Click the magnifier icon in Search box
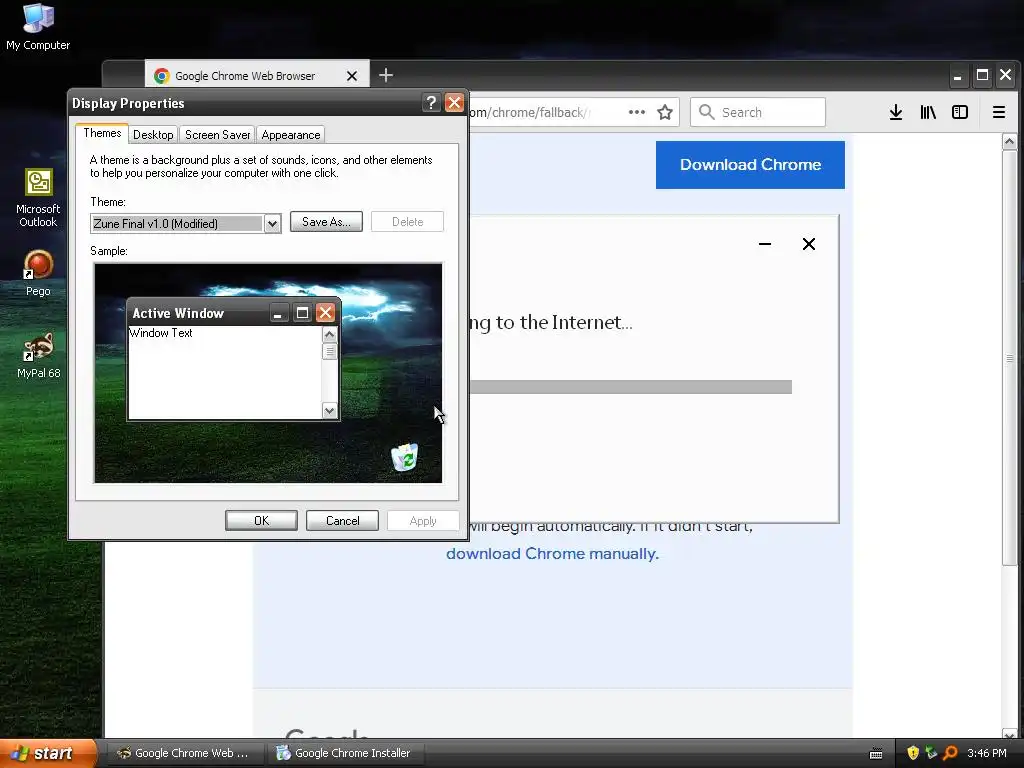Screen dimensions: 1024x768 [706, 112]
